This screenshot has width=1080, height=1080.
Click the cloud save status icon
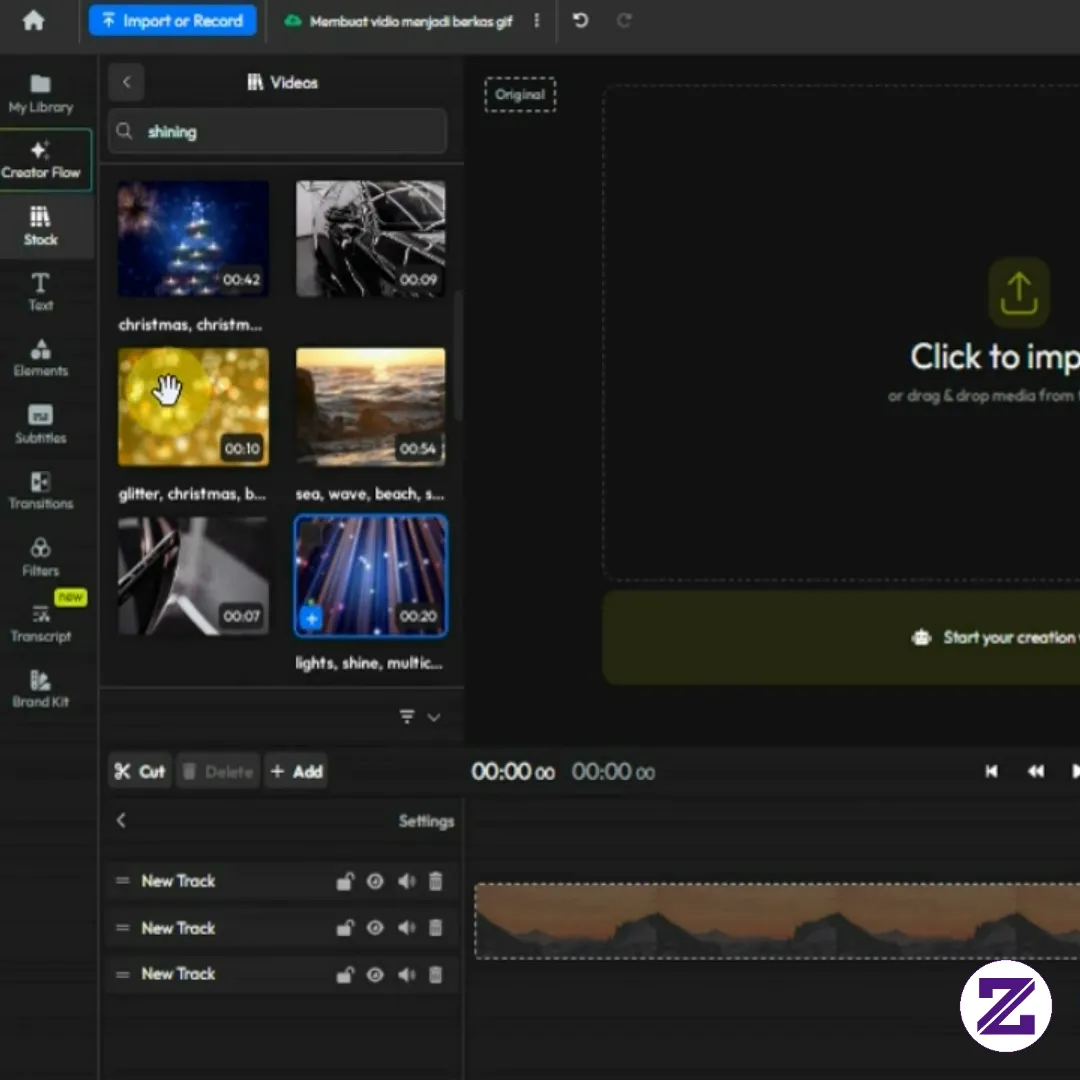pyautogui.click(x=293, y=21)
